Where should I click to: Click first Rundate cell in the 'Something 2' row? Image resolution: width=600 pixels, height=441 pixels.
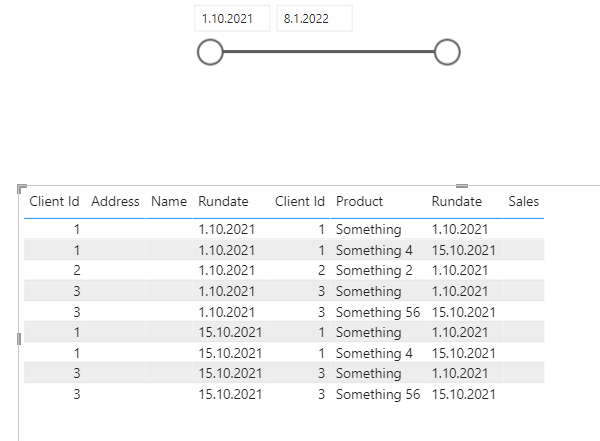227,270
